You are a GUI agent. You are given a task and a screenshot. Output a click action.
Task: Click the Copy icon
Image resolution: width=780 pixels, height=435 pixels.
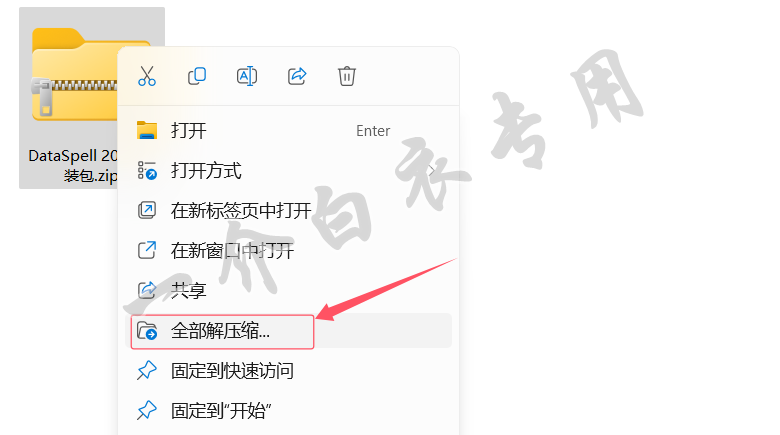click(x=197, y=76)
